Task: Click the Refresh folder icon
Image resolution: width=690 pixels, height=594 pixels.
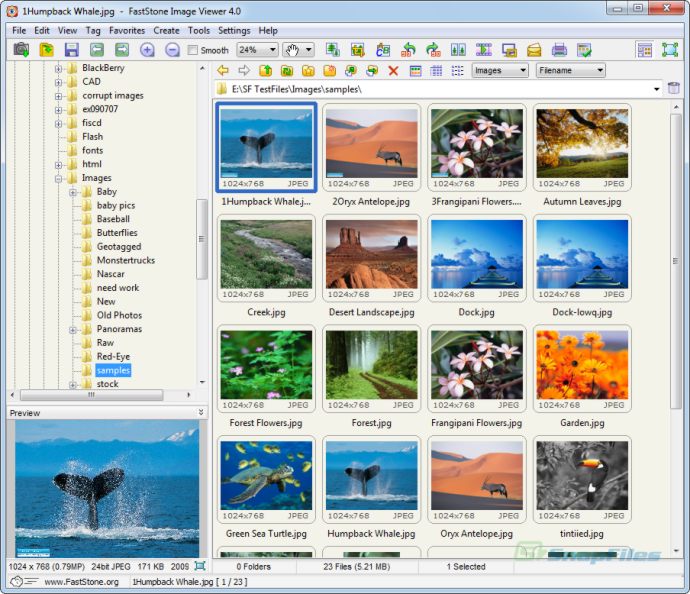Action: (x=287, y=70)
